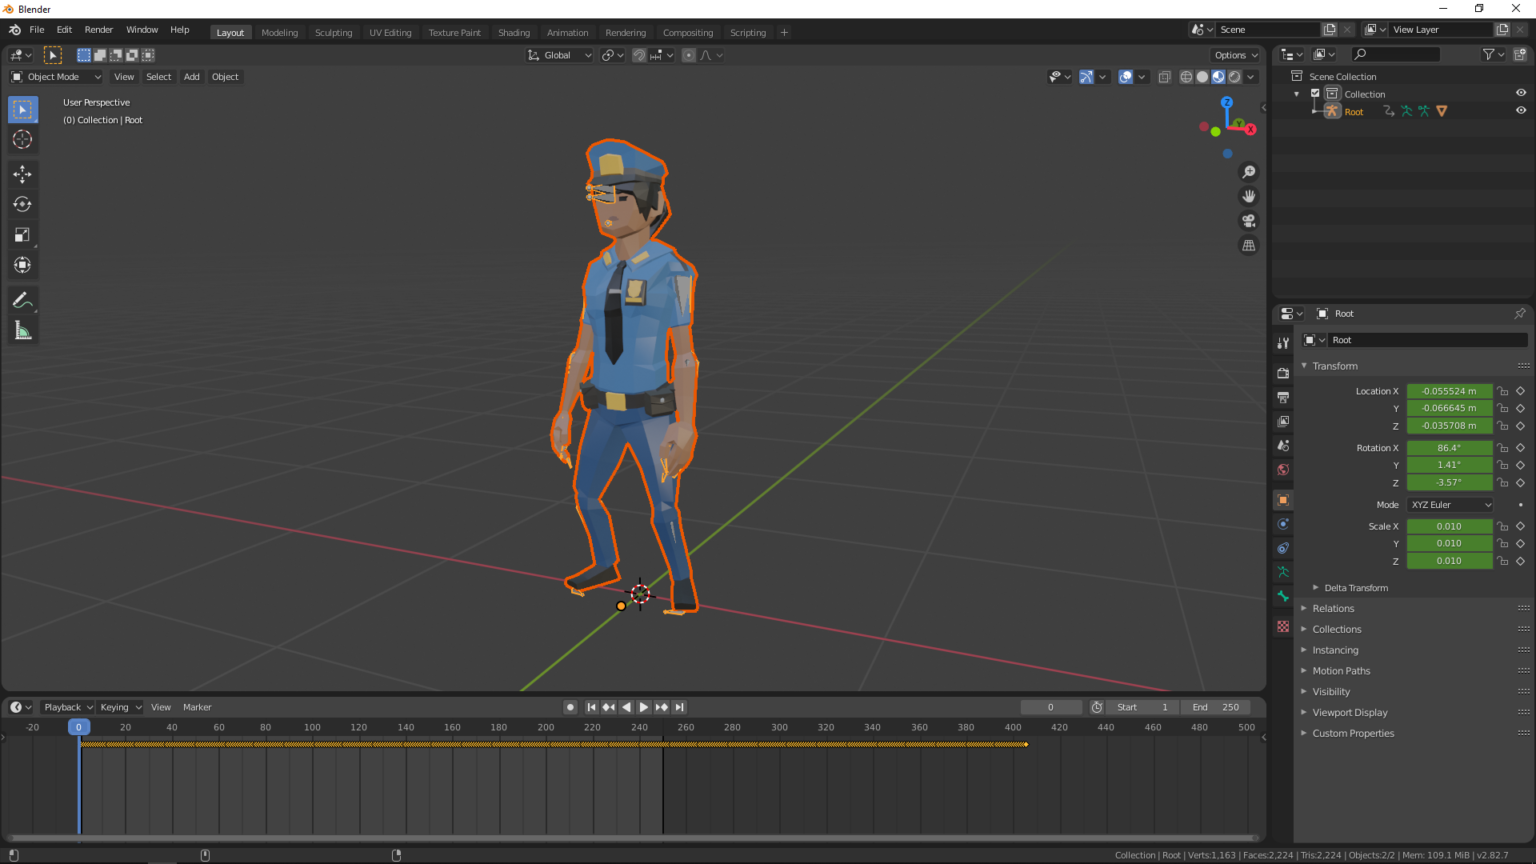
Task: Hide the Root object in the outliner
Action: (x=1521, y=111)
